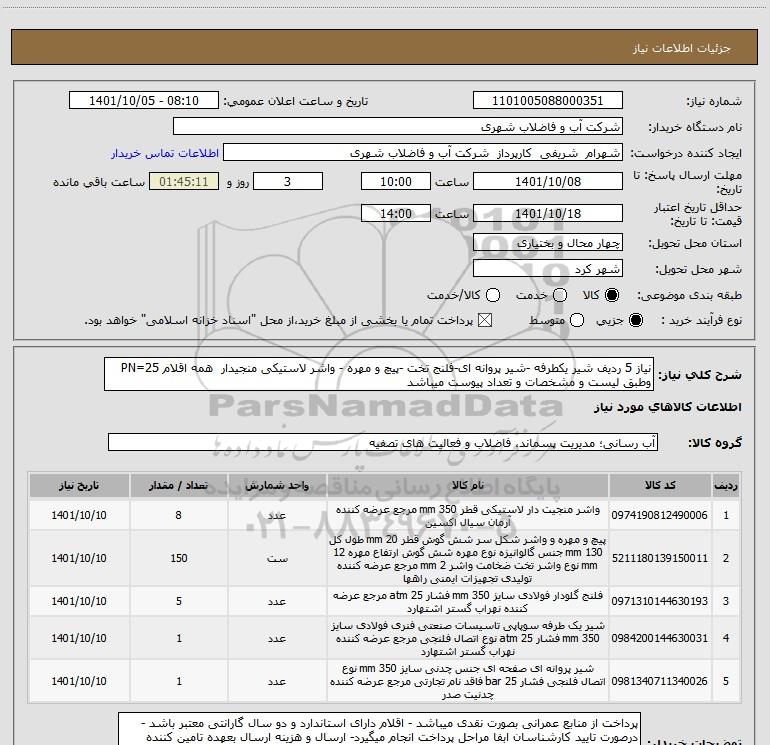Click the شرح کلی نیاز description box
This screenshot has width=770, height=745.
(x=379, y=374)
